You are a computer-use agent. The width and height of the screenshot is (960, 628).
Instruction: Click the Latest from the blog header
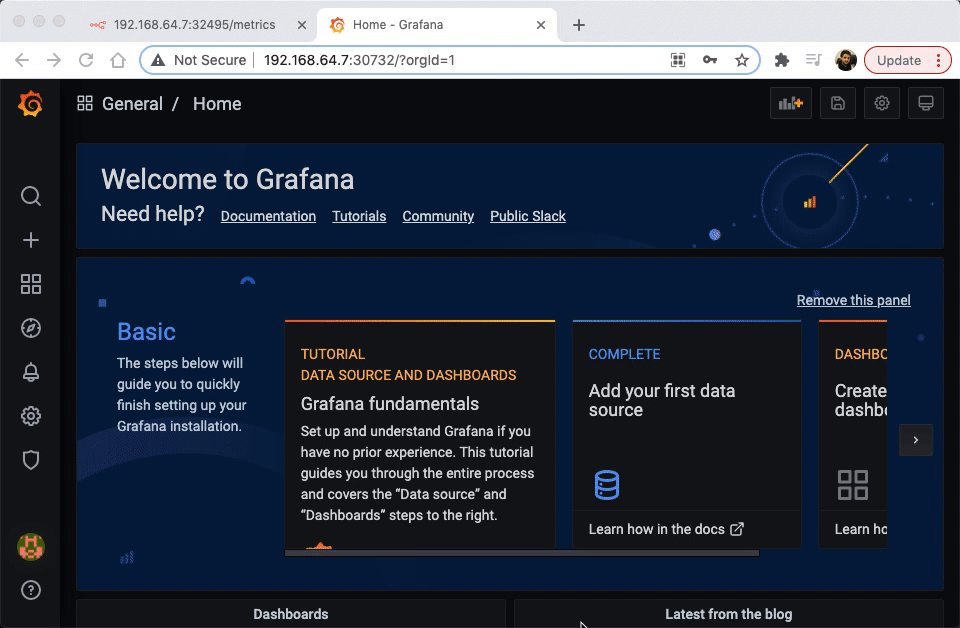point(729,614)
